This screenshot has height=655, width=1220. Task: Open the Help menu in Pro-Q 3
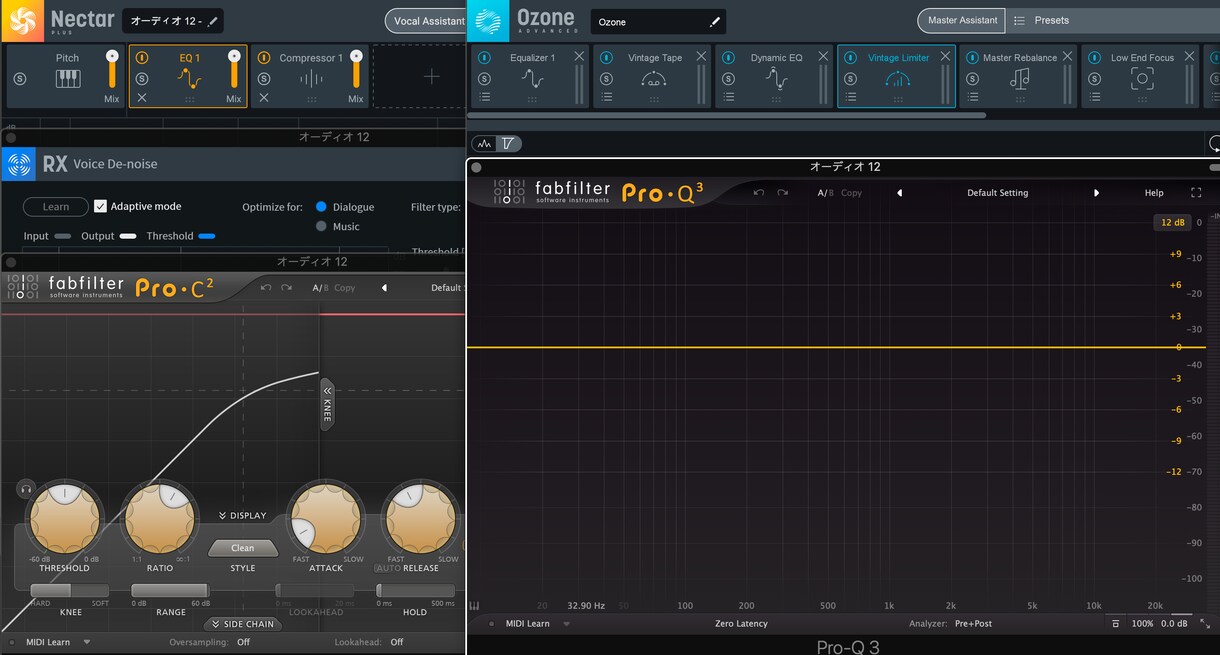click(x=1154, y=193)
